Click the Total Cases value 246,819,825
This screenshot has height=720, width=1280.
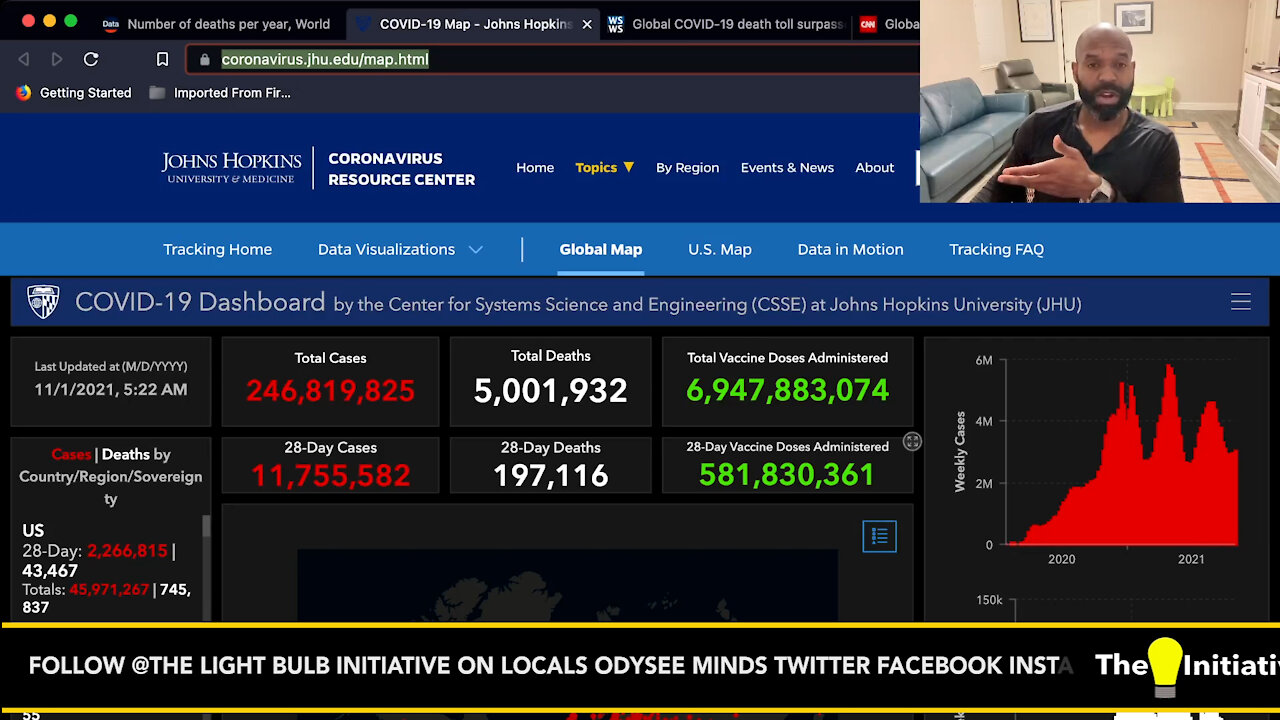click(330, 390)
